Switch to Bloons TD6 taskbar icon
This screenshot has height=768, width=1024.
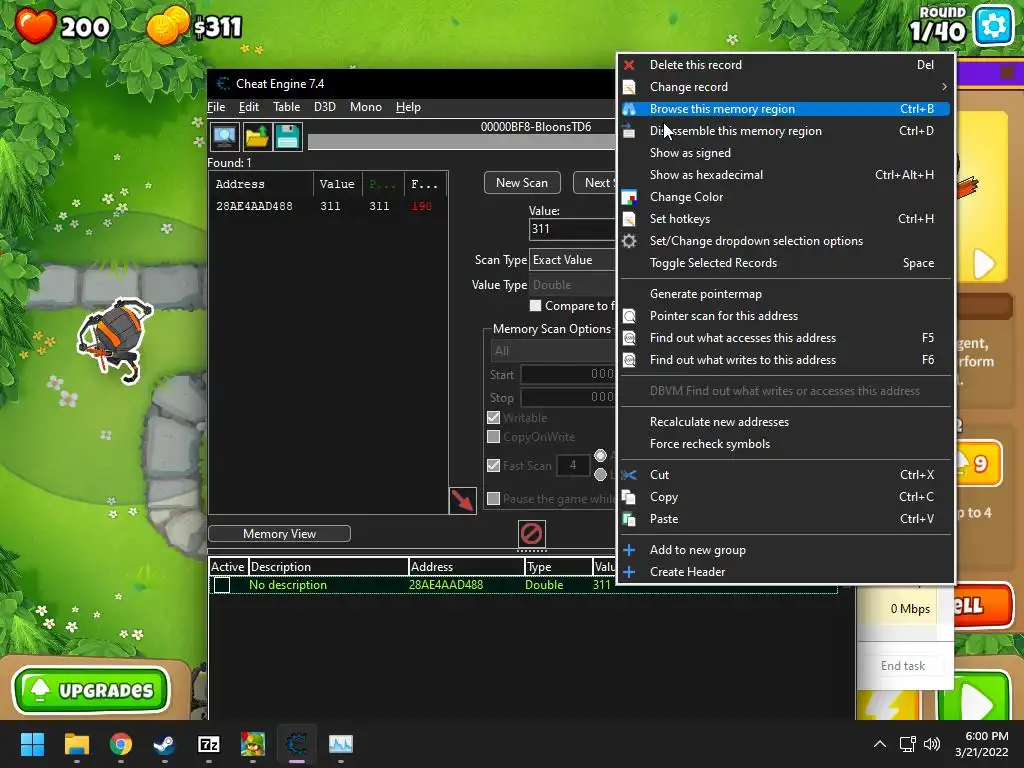pos(253,744)
